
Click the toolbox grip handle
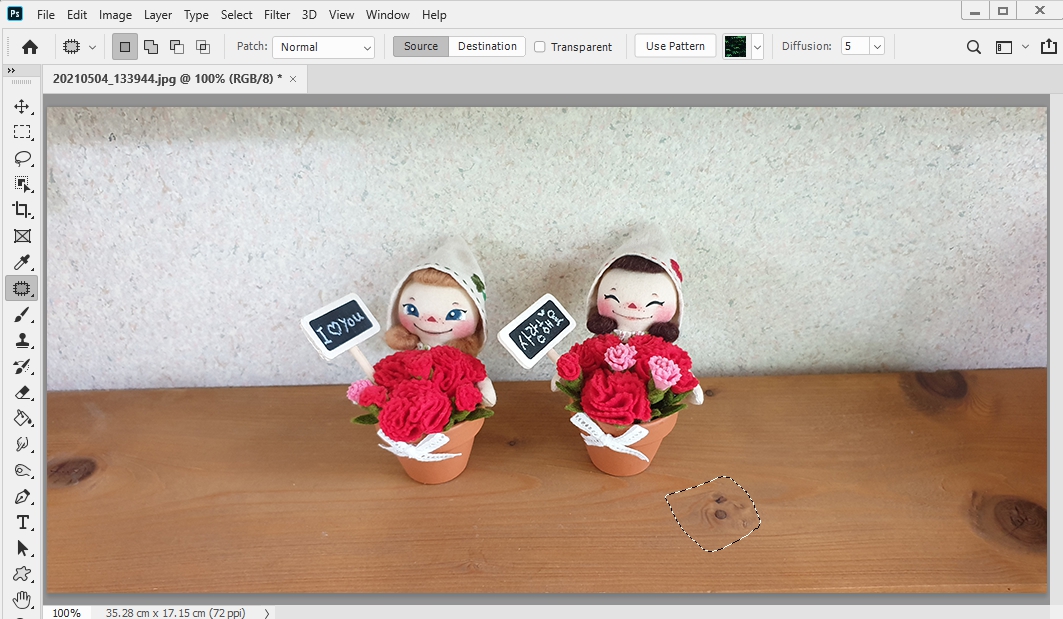tap(22, 82)
